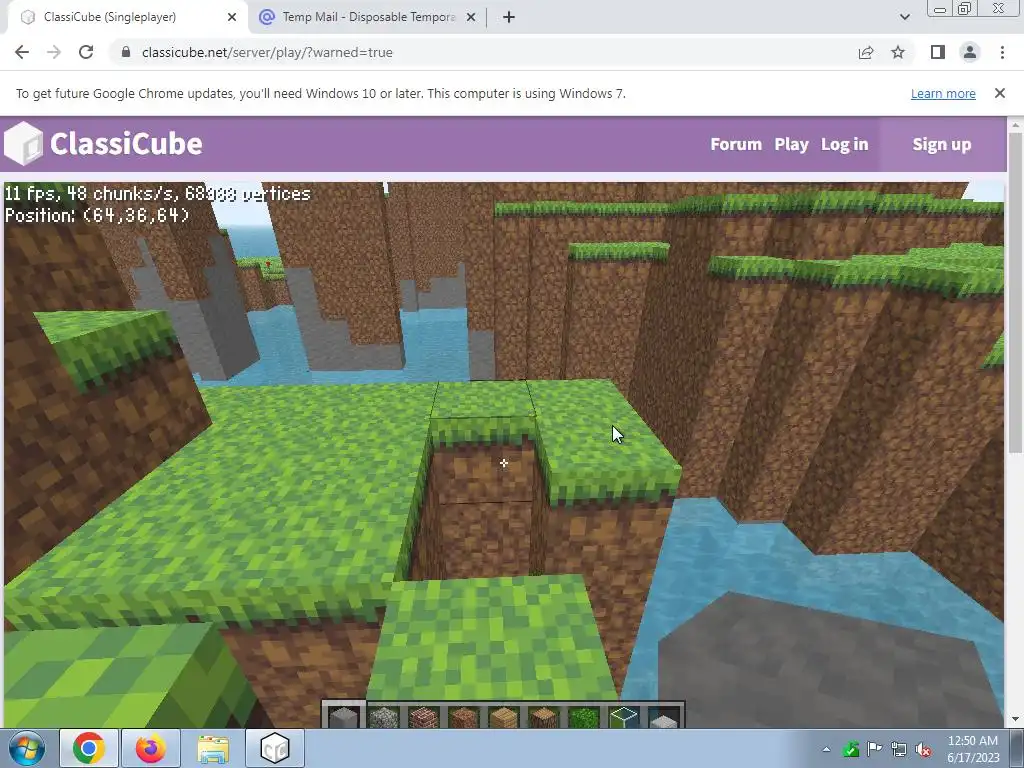Open a new browser tab
The height and width of the screenshot is (768, 1024).
509,17
